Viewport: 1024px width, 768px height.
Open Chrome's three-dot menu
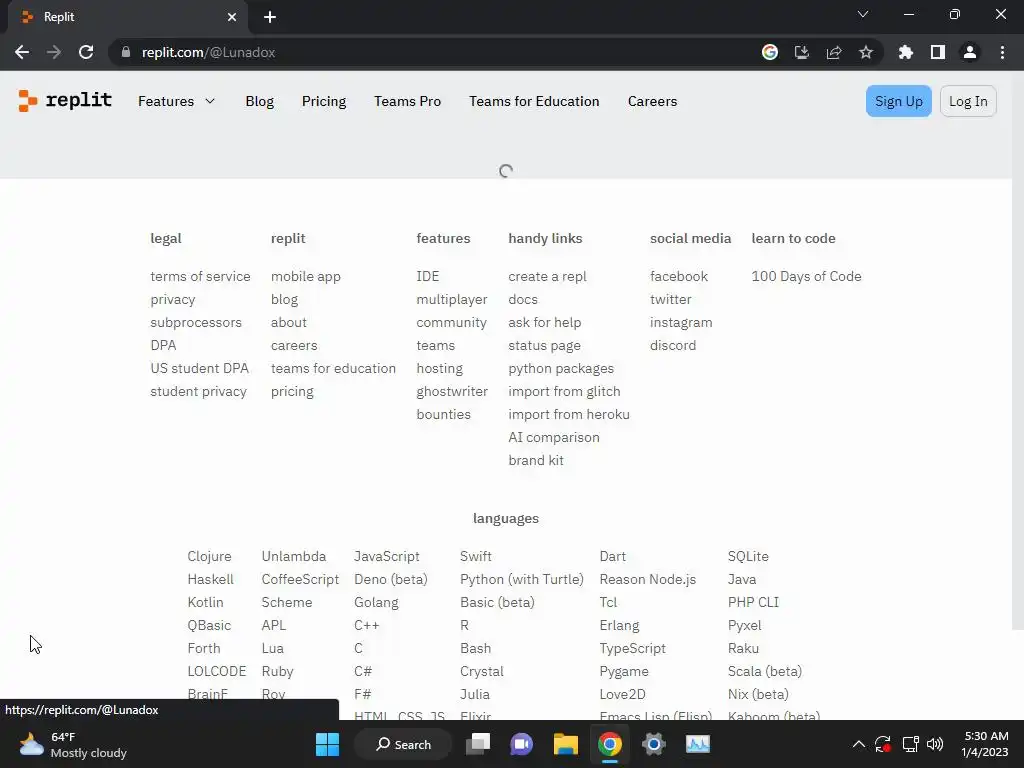1002,52
